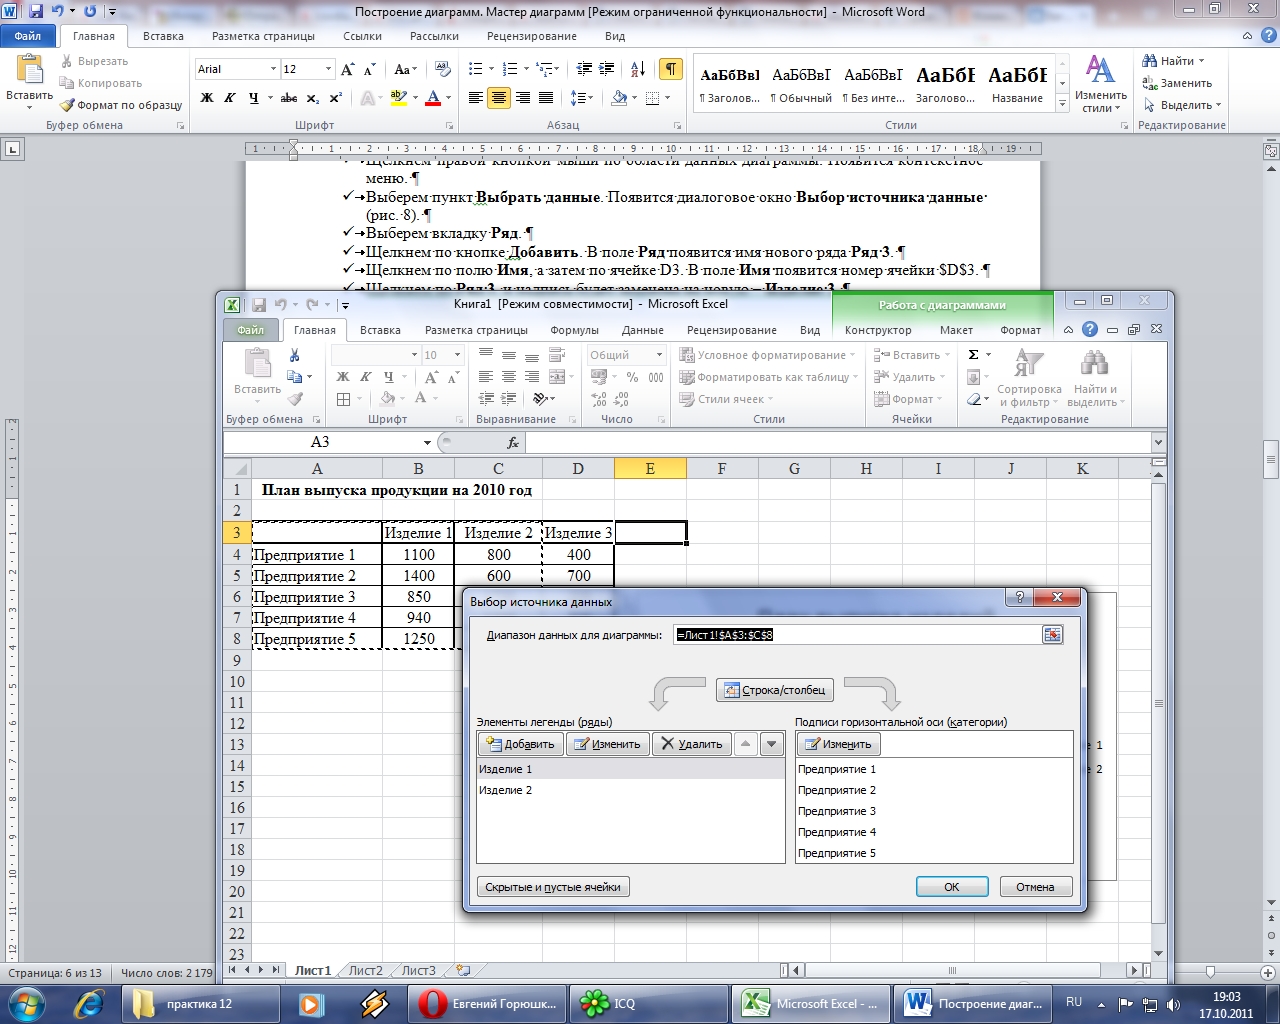The image size is (1280, 1024).
Task: Toggle bold formatting in Word ribbon
Action: point(207,98)
